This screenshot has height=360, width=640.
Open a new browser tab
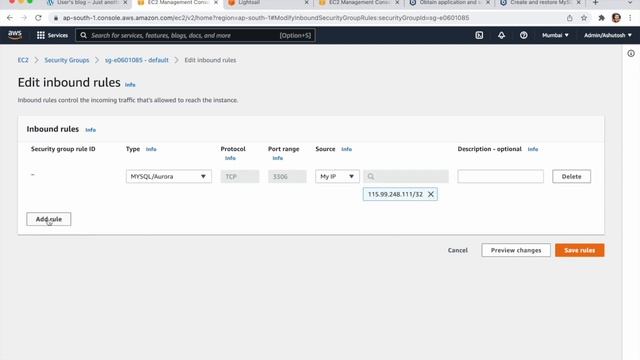596,3
